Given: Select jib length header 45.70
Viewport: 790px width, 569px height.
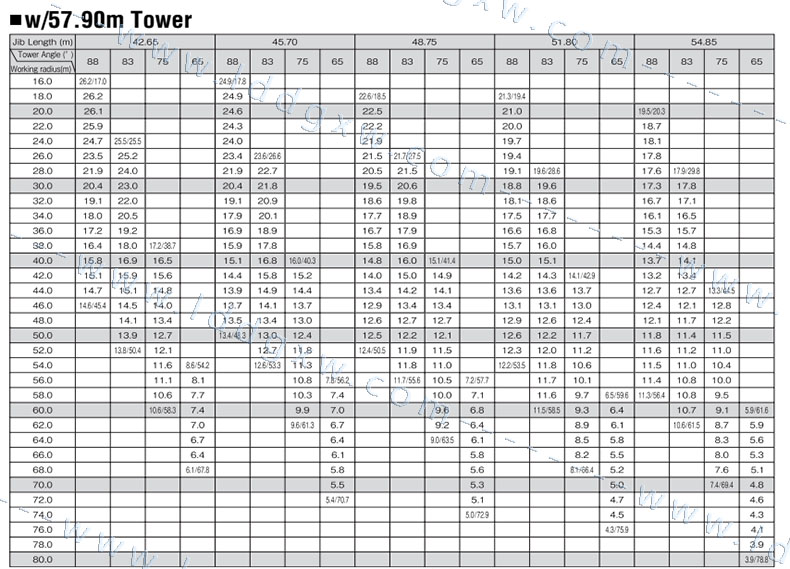Looking at the screenshot, I should click(x=285, y=42).
